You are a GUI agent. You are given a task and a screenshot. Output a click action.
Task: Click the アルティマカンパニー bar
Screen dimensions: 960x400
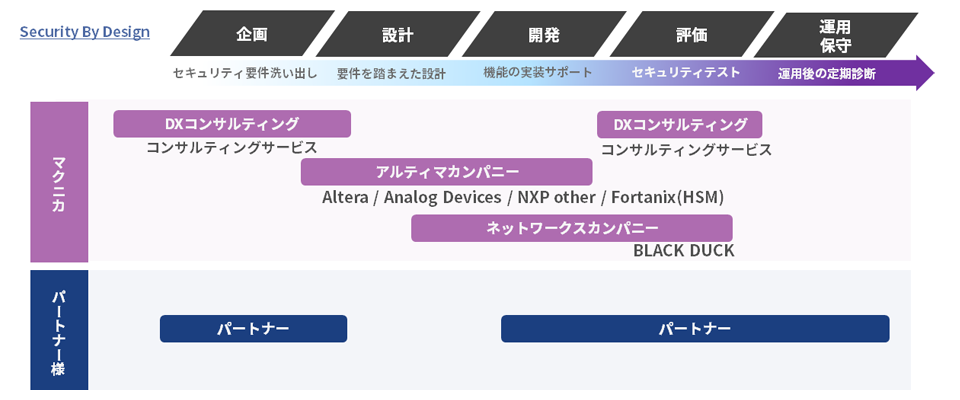point(446,172)
